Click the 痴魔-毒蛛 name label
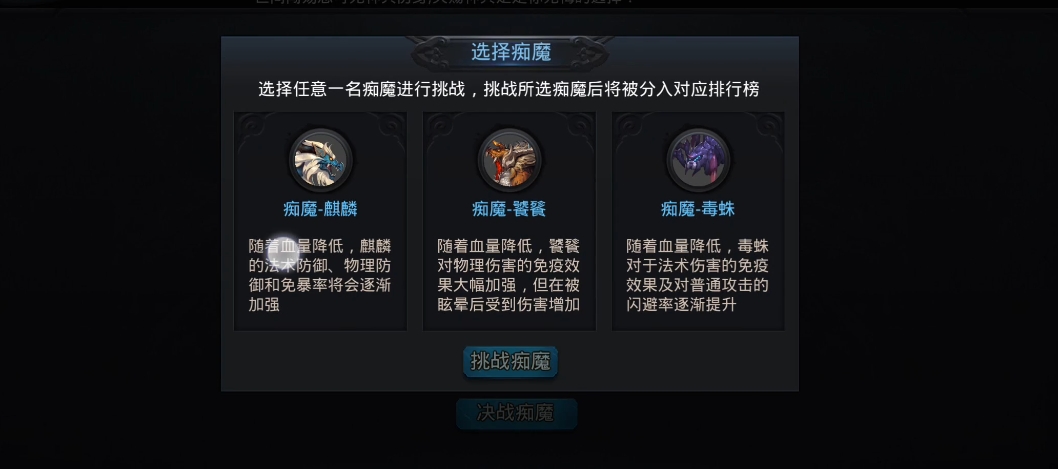This screenshot has height=469, width=1058. coord(698,209)
